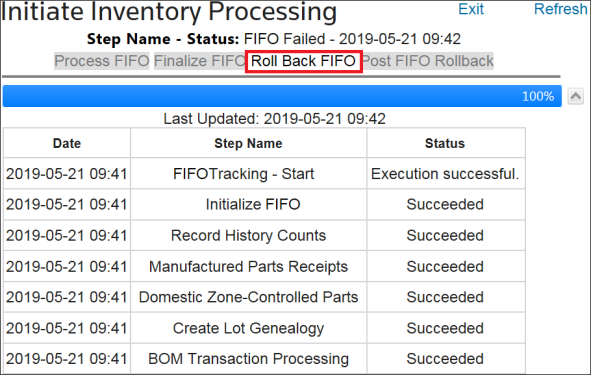Select the FIFOTracking - Start row
Viewport: 591px width, 375px height.
coord(264,174)
